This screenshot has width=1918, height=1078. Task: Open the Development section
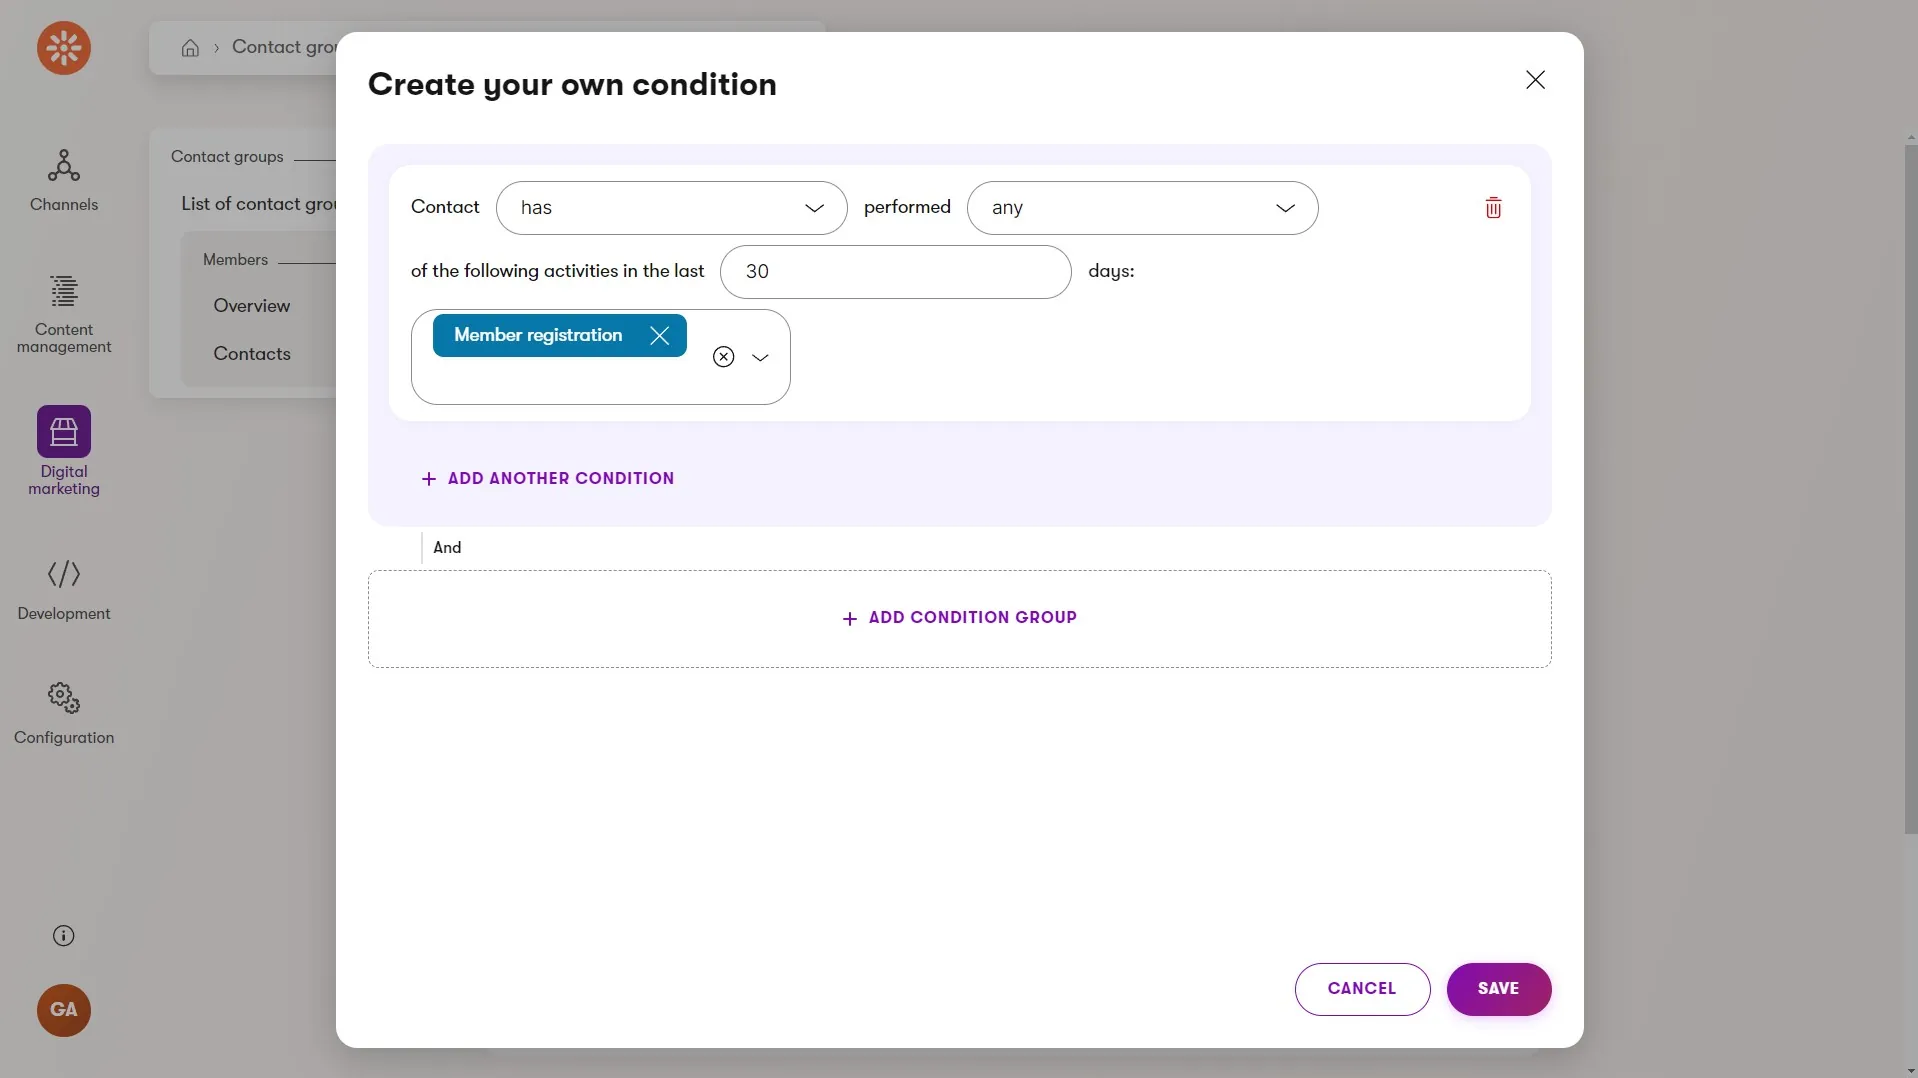pyautogui.click(x=64, y=590)
